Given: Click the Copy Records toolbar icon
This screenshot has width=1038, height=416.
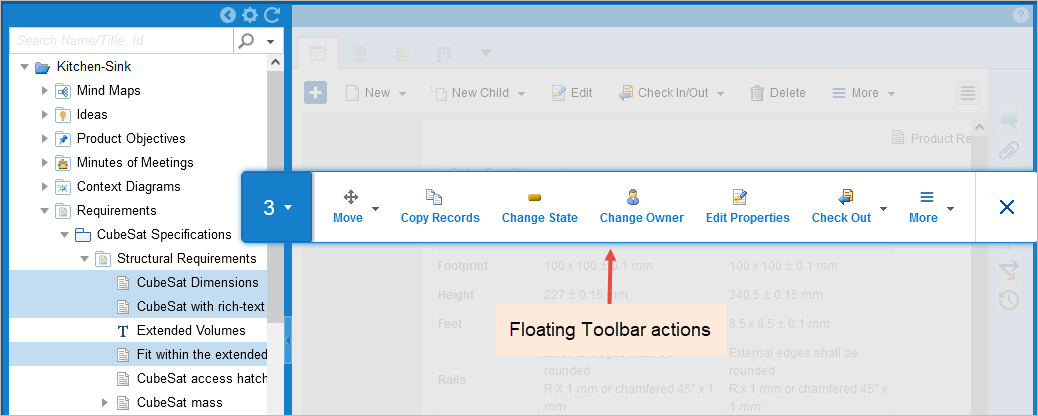Looking at the screenshot, I should click(434, 197).
